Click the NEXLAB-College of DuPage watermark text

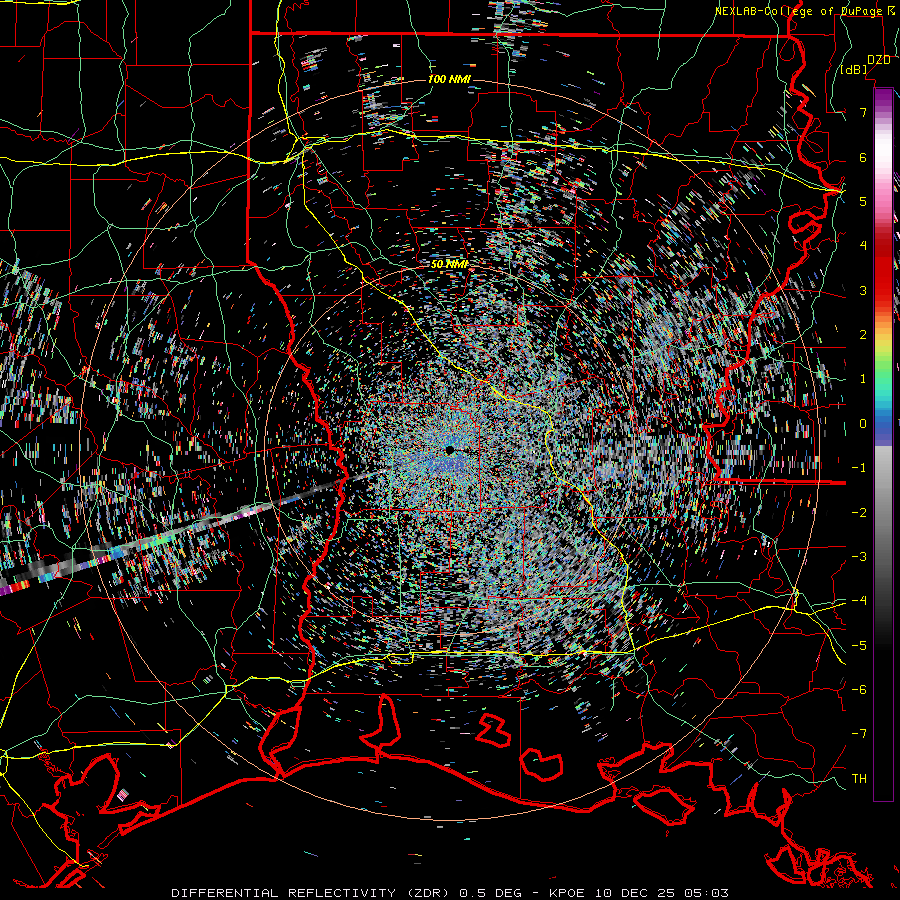click(798, 11)
